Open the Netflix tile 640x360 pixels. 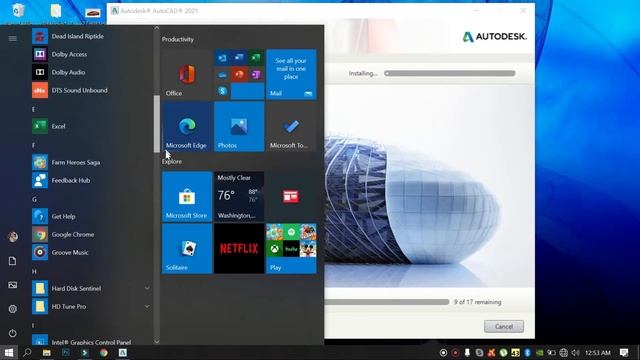(x=239, y=249)
